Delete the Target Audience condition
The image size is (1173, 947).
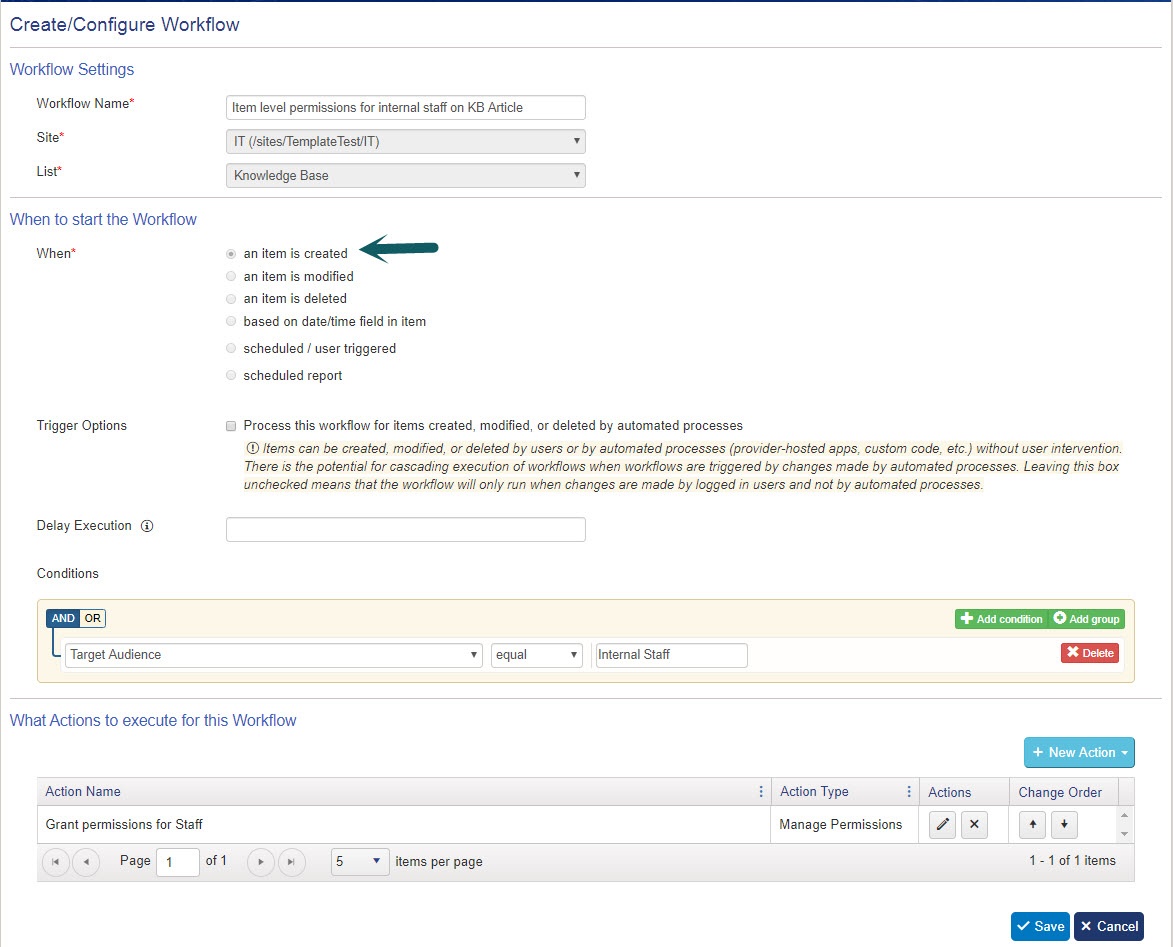[x=1089, y=653]
